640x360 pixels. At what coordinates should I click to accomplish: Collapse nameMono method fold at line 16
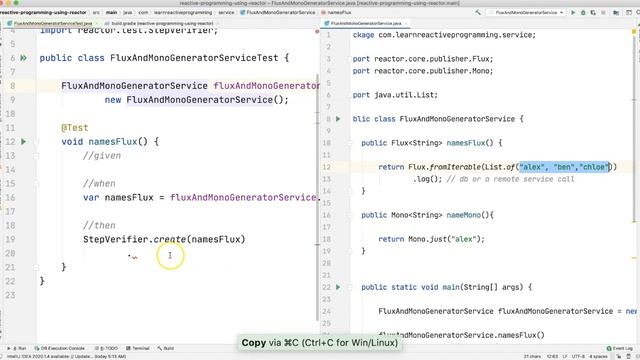click(x=350, y=215)
